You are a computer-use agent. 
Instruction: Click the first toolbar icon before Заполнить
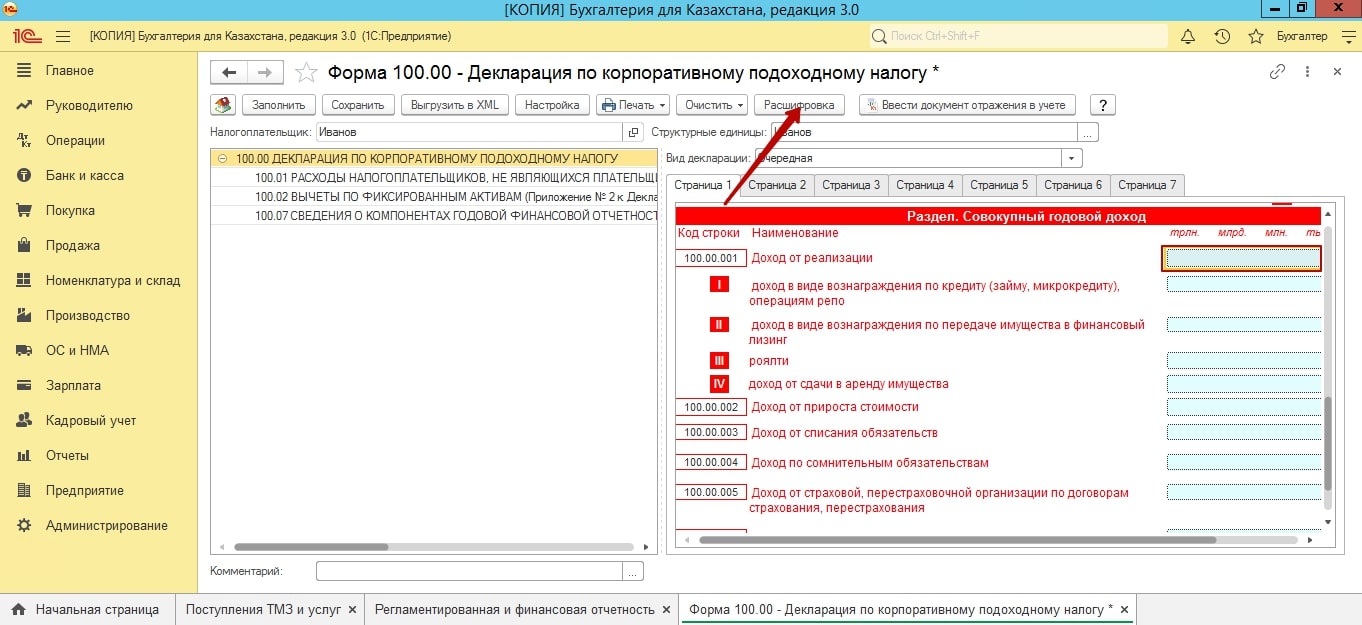click(223, 105)
